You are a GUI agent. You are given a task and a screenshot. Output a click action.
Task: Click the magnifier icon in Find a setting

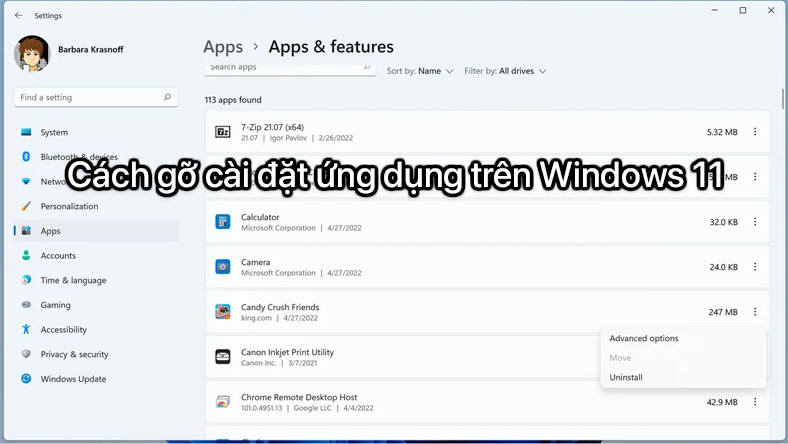click(x=167, y=97)
